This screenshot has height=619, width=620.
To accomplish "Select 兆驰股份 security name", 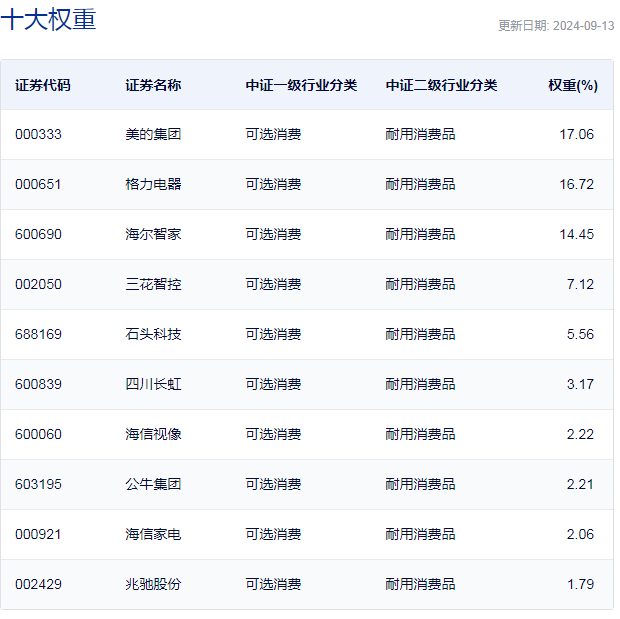I will (153, 585).
